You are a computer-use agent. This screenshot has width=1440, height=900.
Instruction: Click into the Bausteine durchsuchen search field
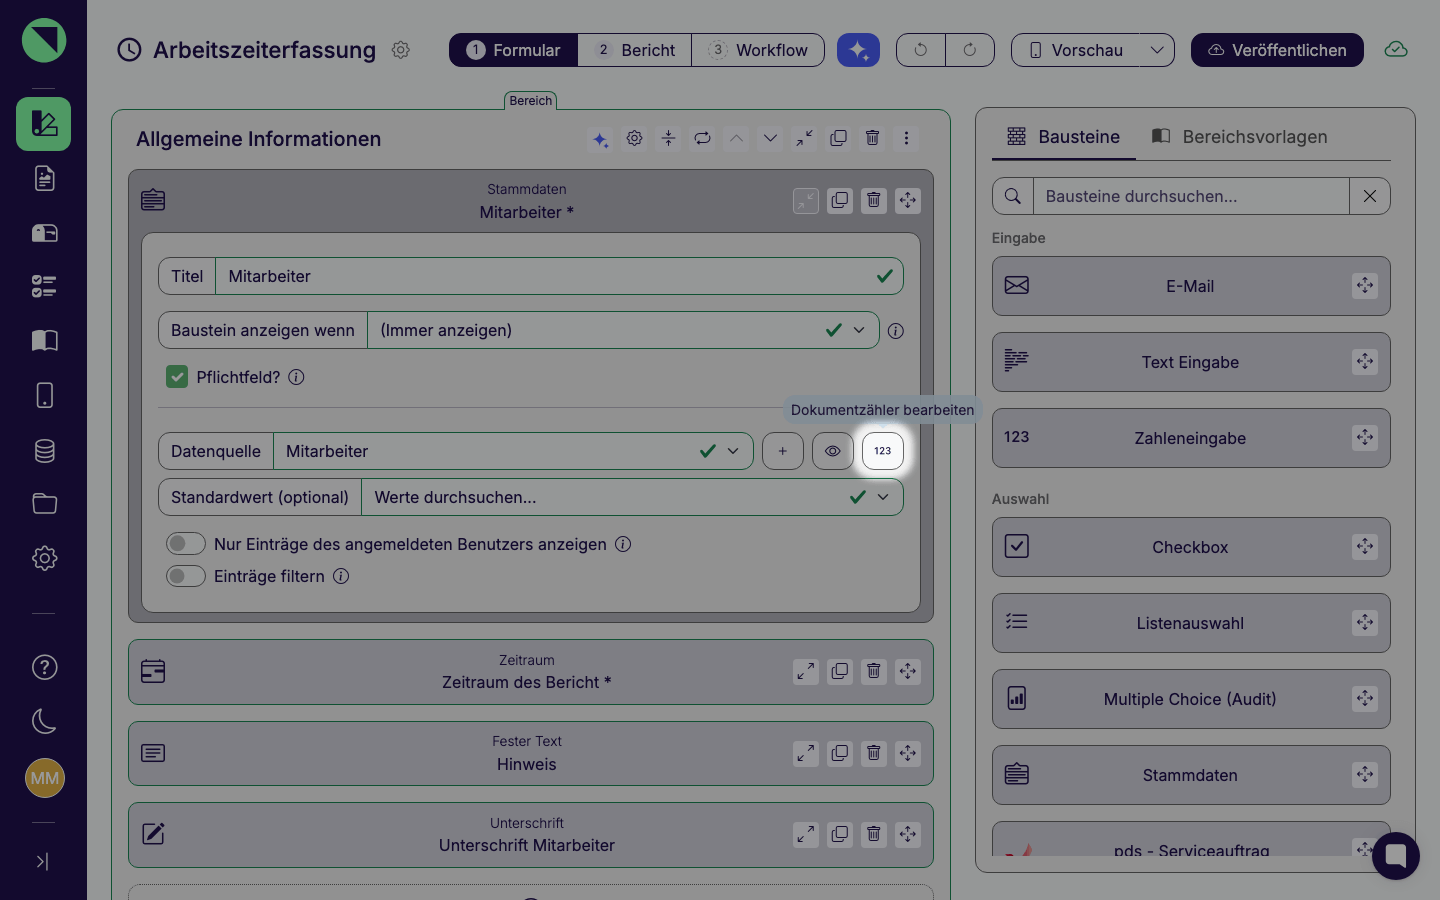1191,196
